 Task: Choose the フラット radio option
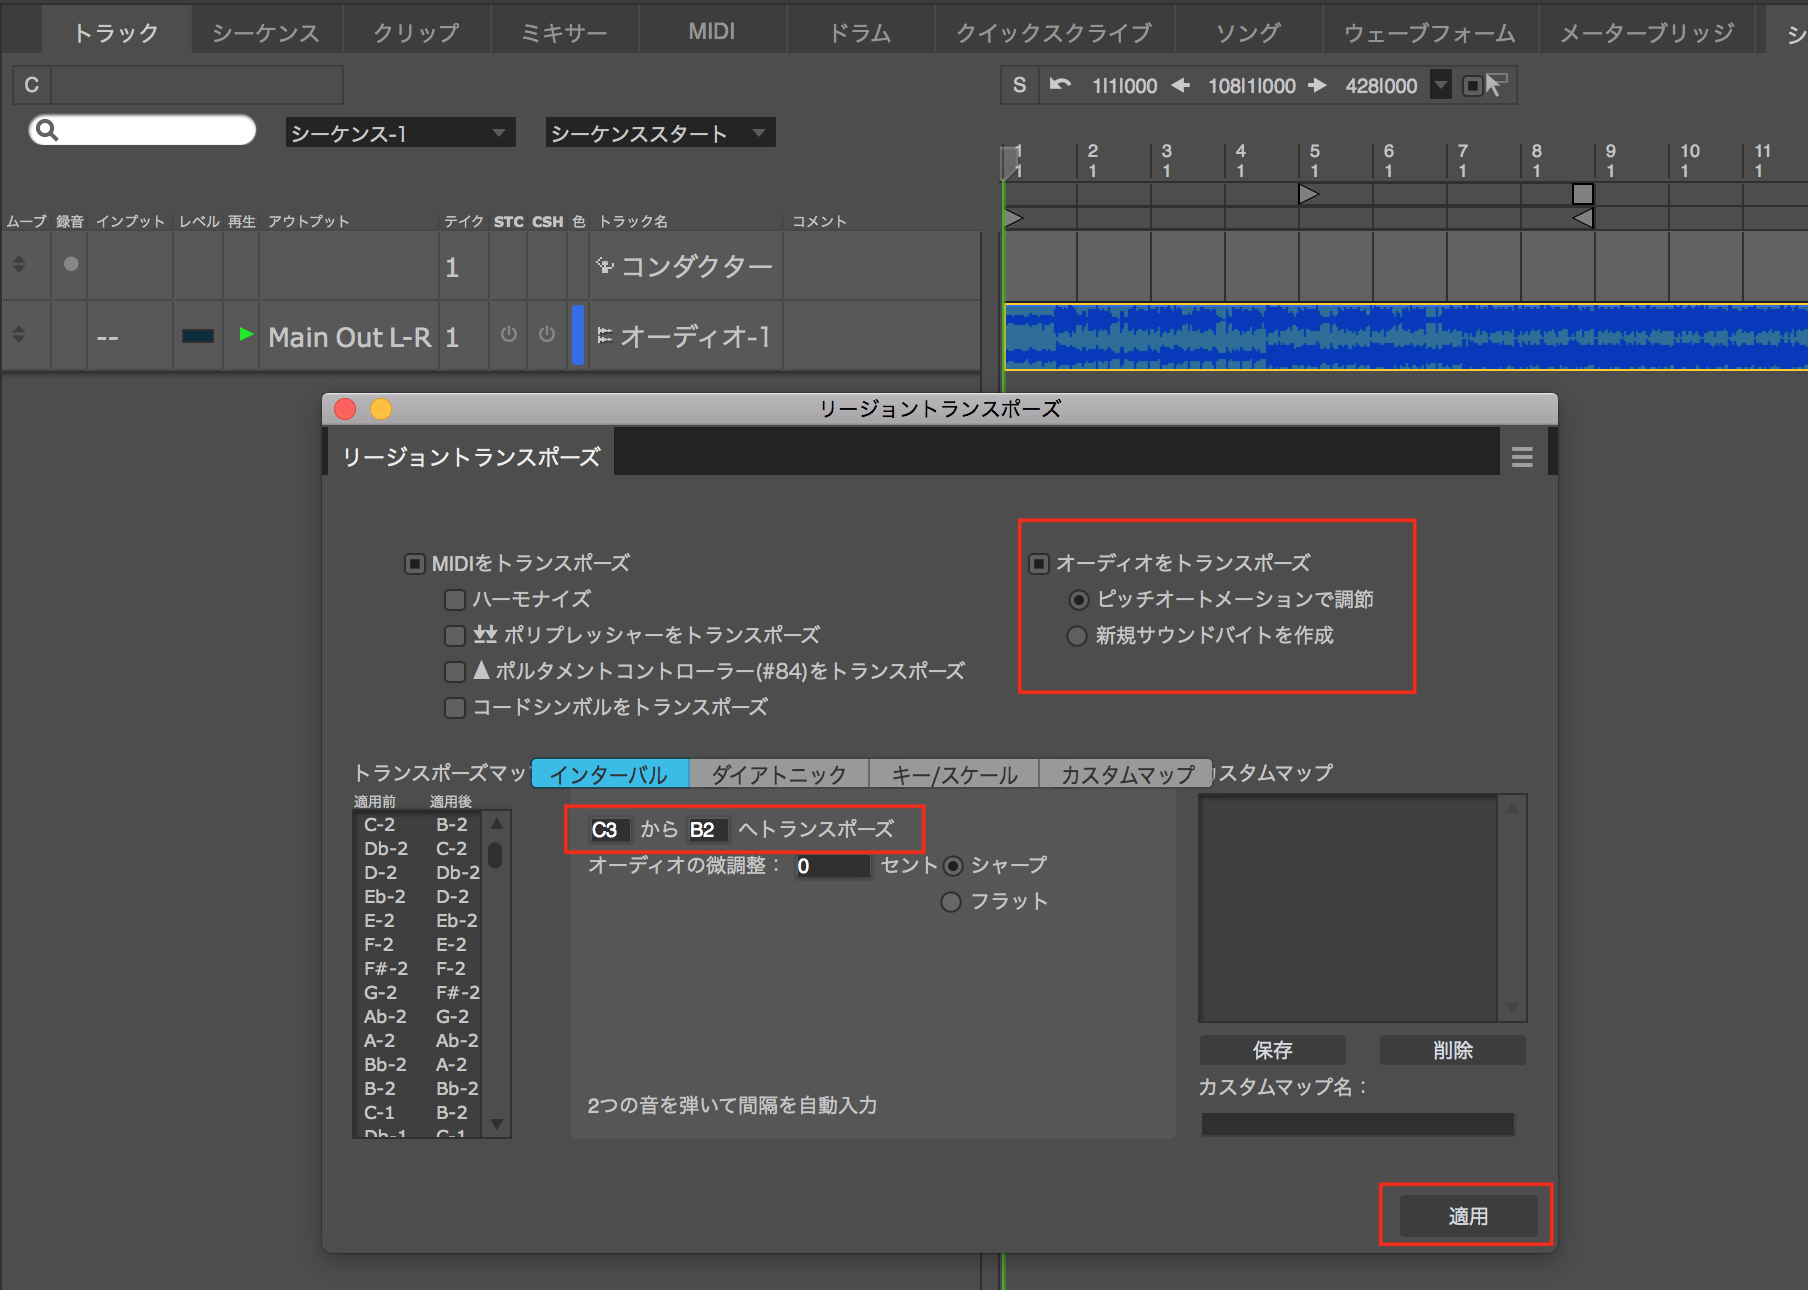[x=951, y=902]
